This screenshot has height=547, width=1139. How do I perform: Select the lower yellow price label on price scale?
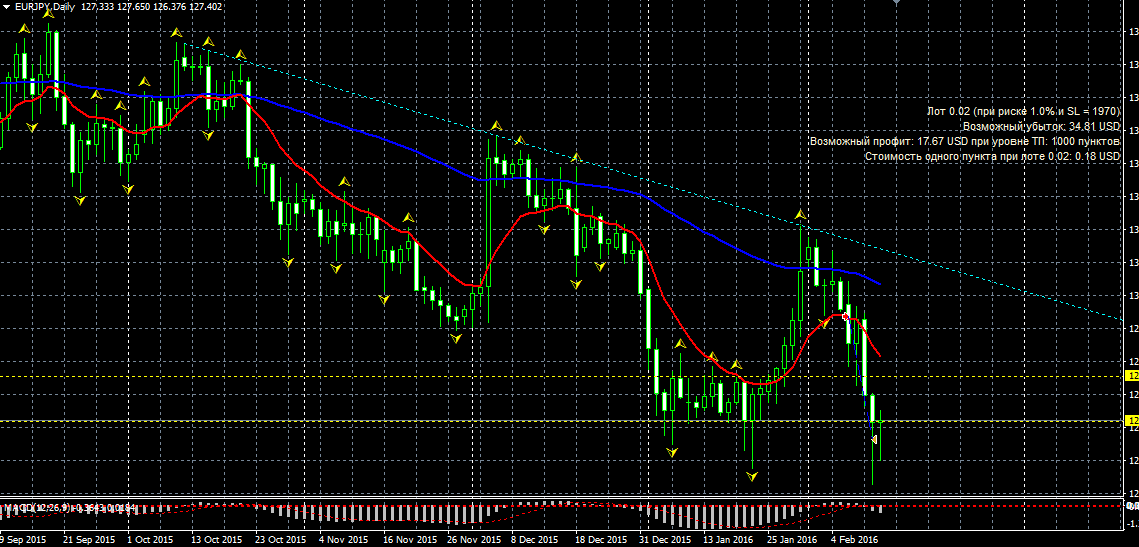click(x=1131, y=421)
